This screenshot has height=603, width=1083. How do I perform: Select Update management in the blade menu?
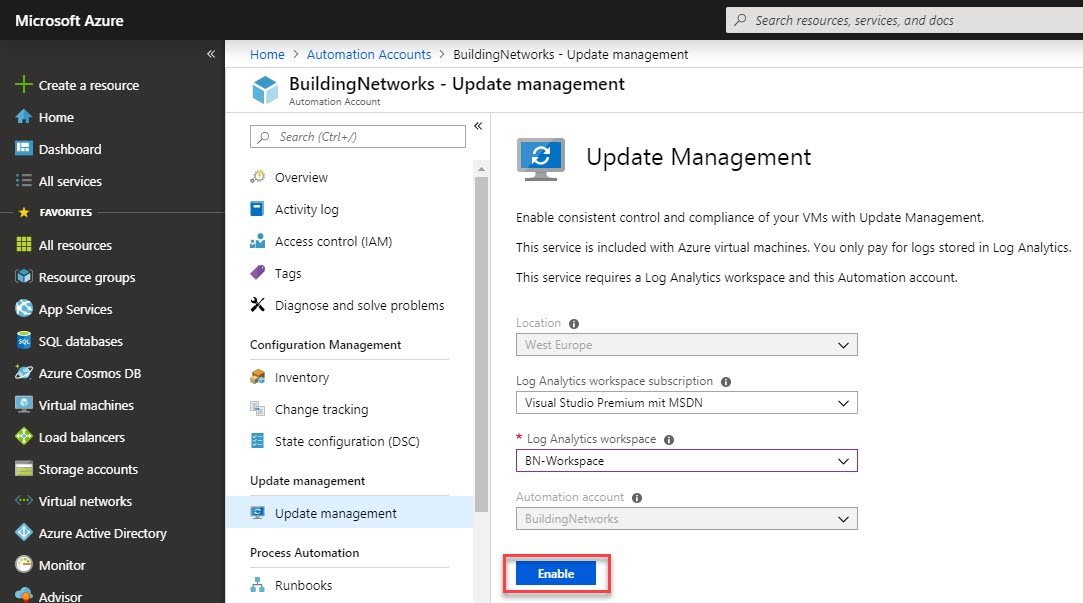pos(349,513)
